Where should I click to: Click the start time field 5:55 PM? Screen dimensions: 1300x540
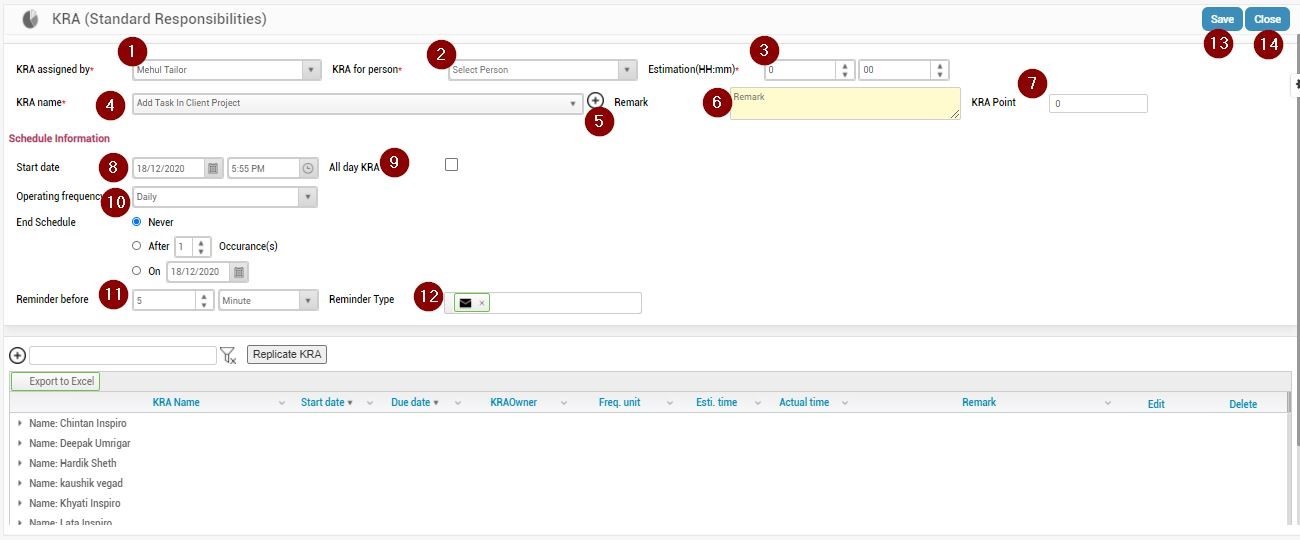tap(264, 169)
